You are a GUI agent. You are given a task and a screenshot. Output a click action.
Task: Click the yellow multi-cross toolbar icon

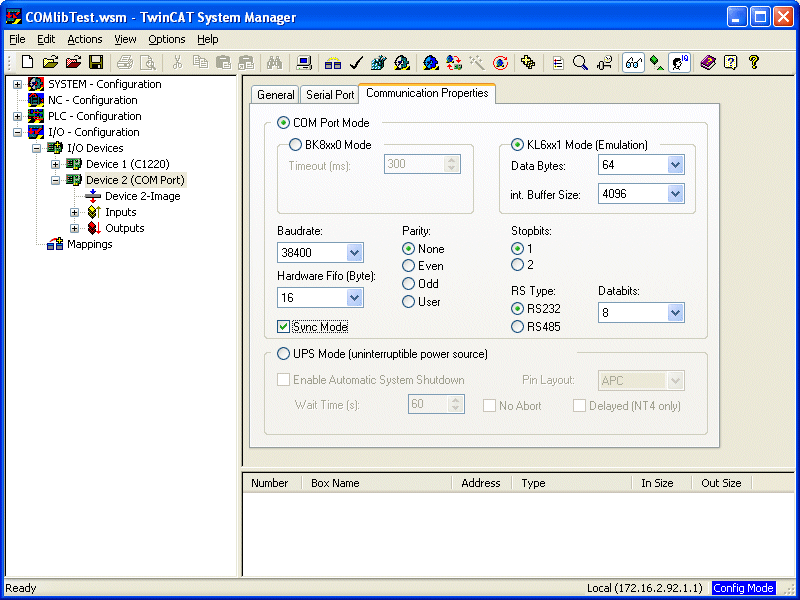(528, 63)
